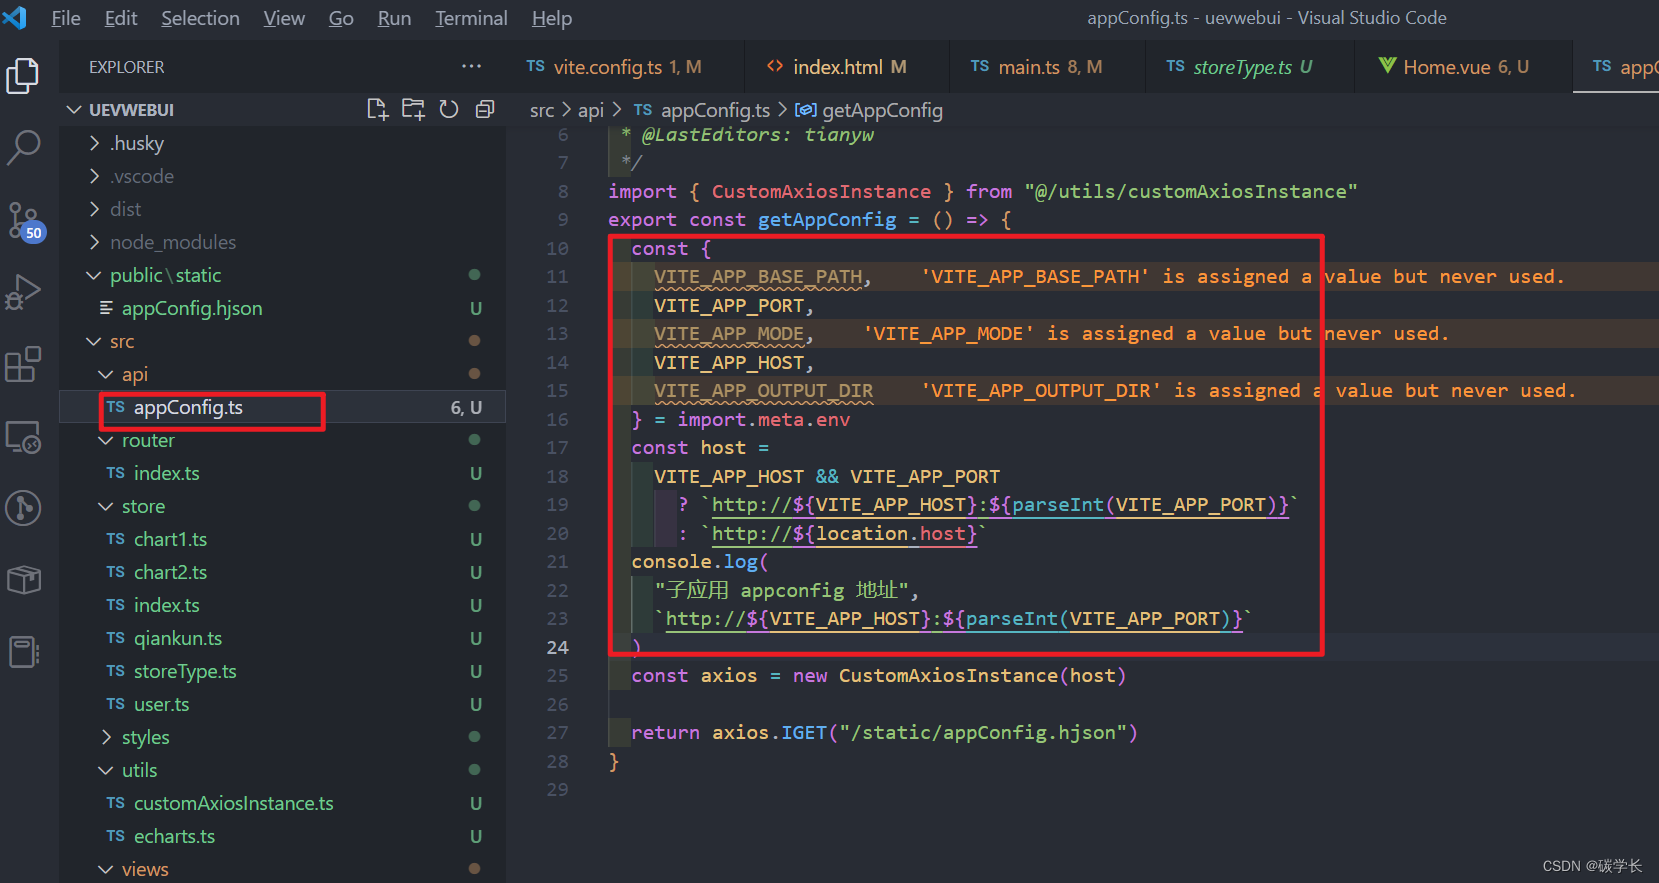Open appConfig.hjson file

(x=192, y=308)
